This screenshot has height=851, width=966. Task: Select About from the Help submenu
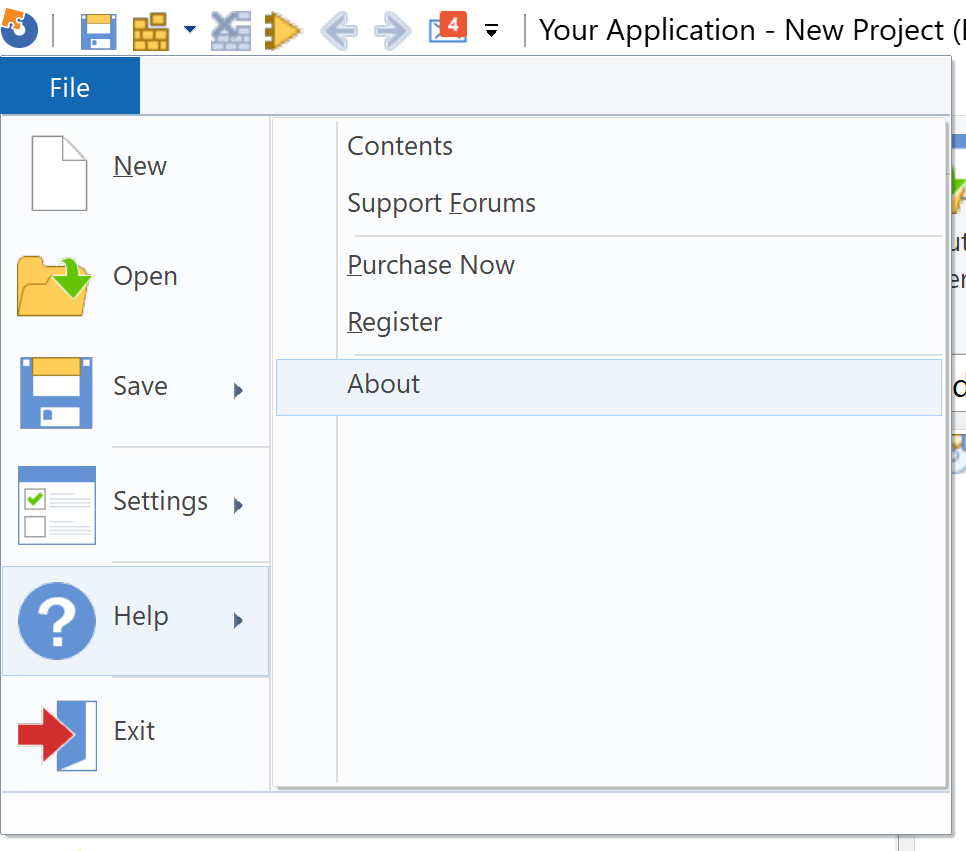pyautogui.click(x=383, y=383)
